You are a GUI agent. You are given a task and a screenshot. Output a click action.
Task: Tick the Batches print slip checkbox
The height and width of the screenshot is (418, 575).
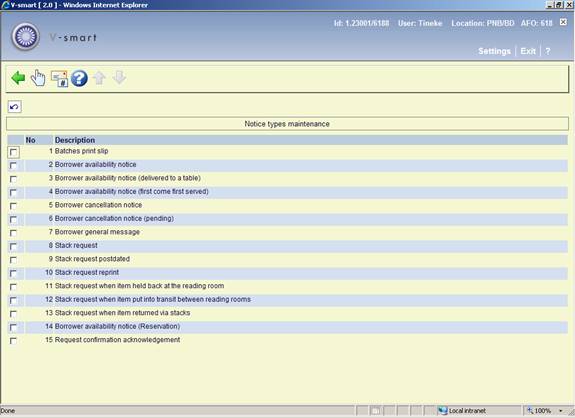click(x=14, y=152)
